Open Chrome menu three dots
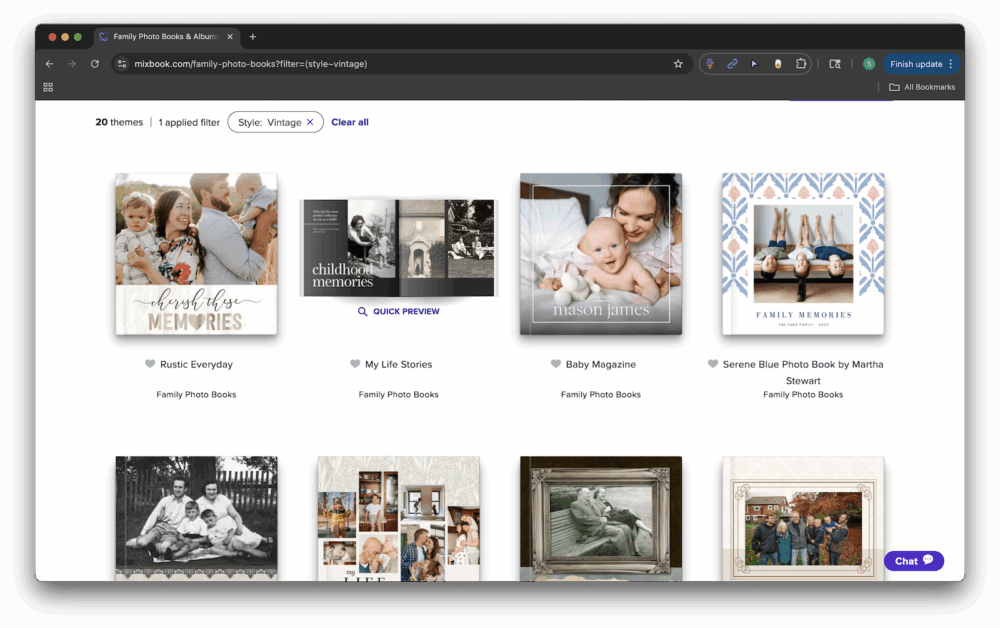The image size is (1000, 628). click(x=951, y=64)
